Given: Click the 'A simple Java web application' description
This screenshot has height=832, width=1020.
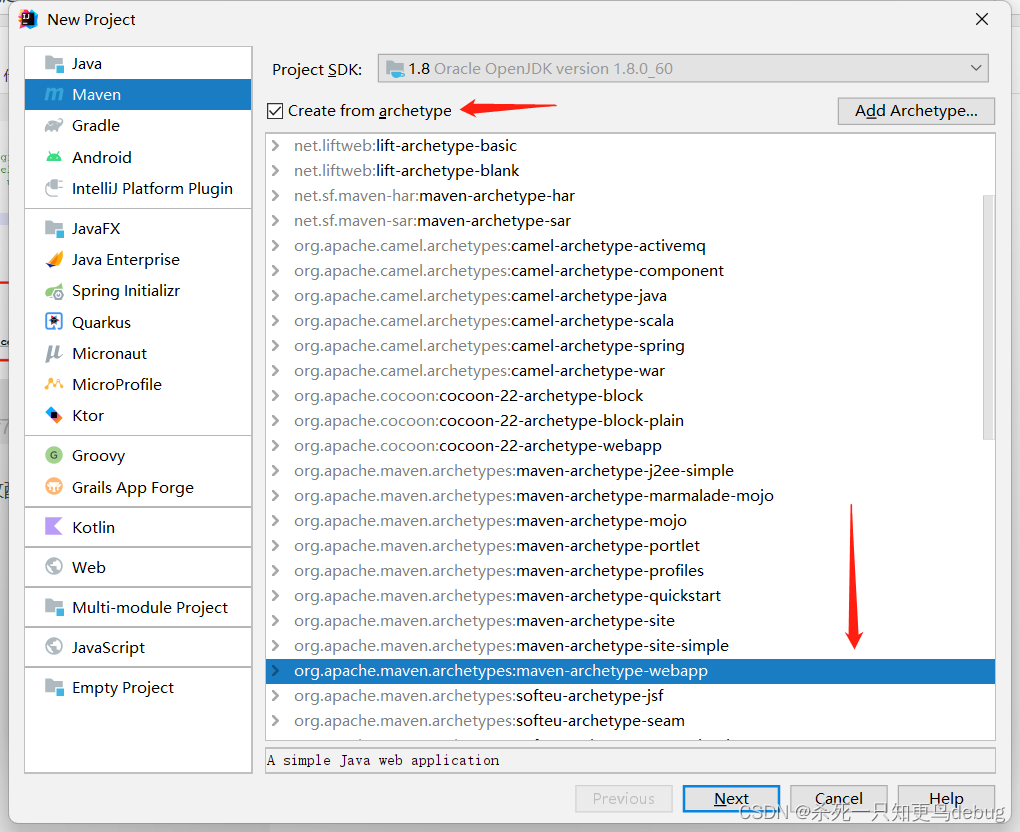Looking at the screenshot, I should coord(383,760).
